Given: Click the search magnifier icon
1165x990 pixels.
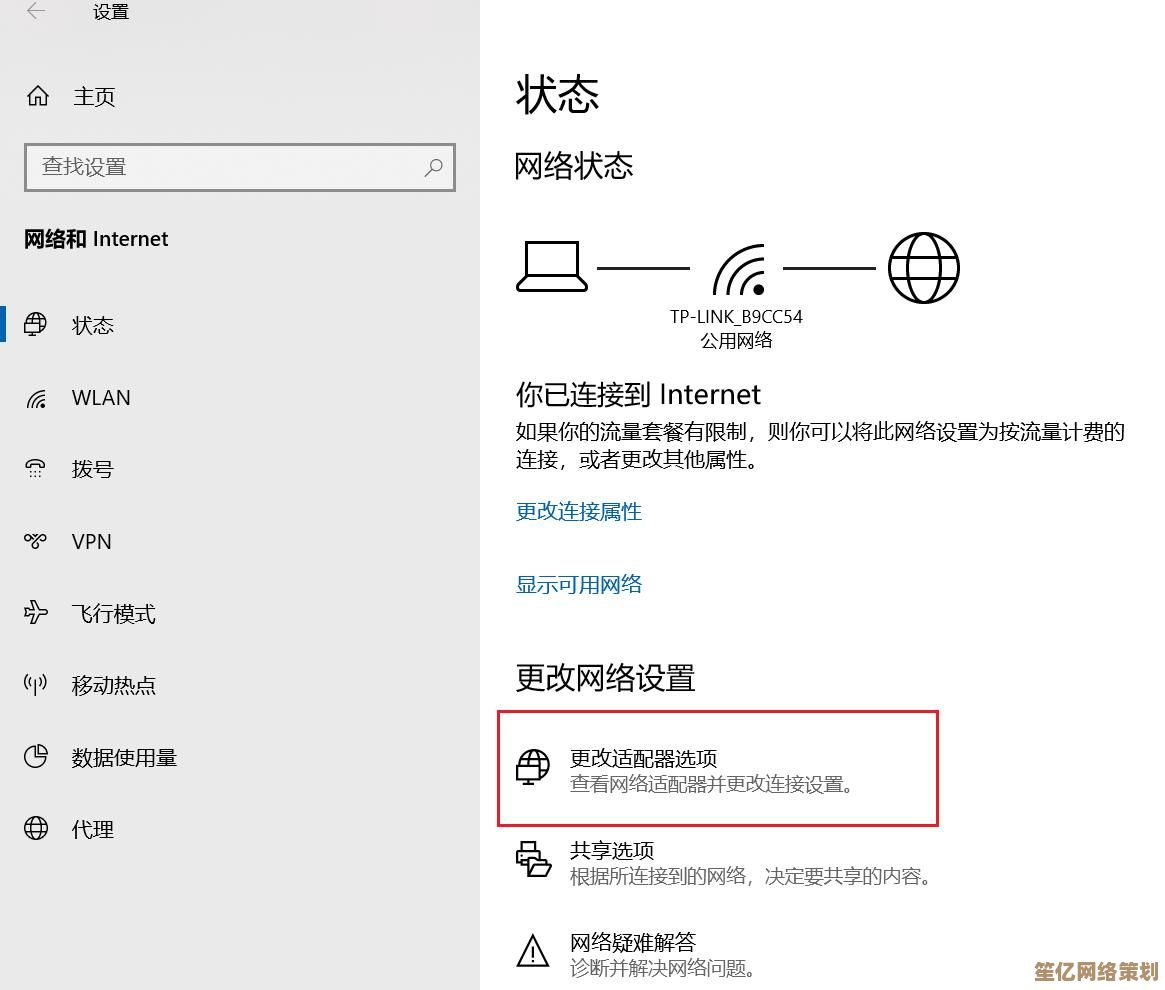Looking at the screenshot, I should tap(433, 167).
